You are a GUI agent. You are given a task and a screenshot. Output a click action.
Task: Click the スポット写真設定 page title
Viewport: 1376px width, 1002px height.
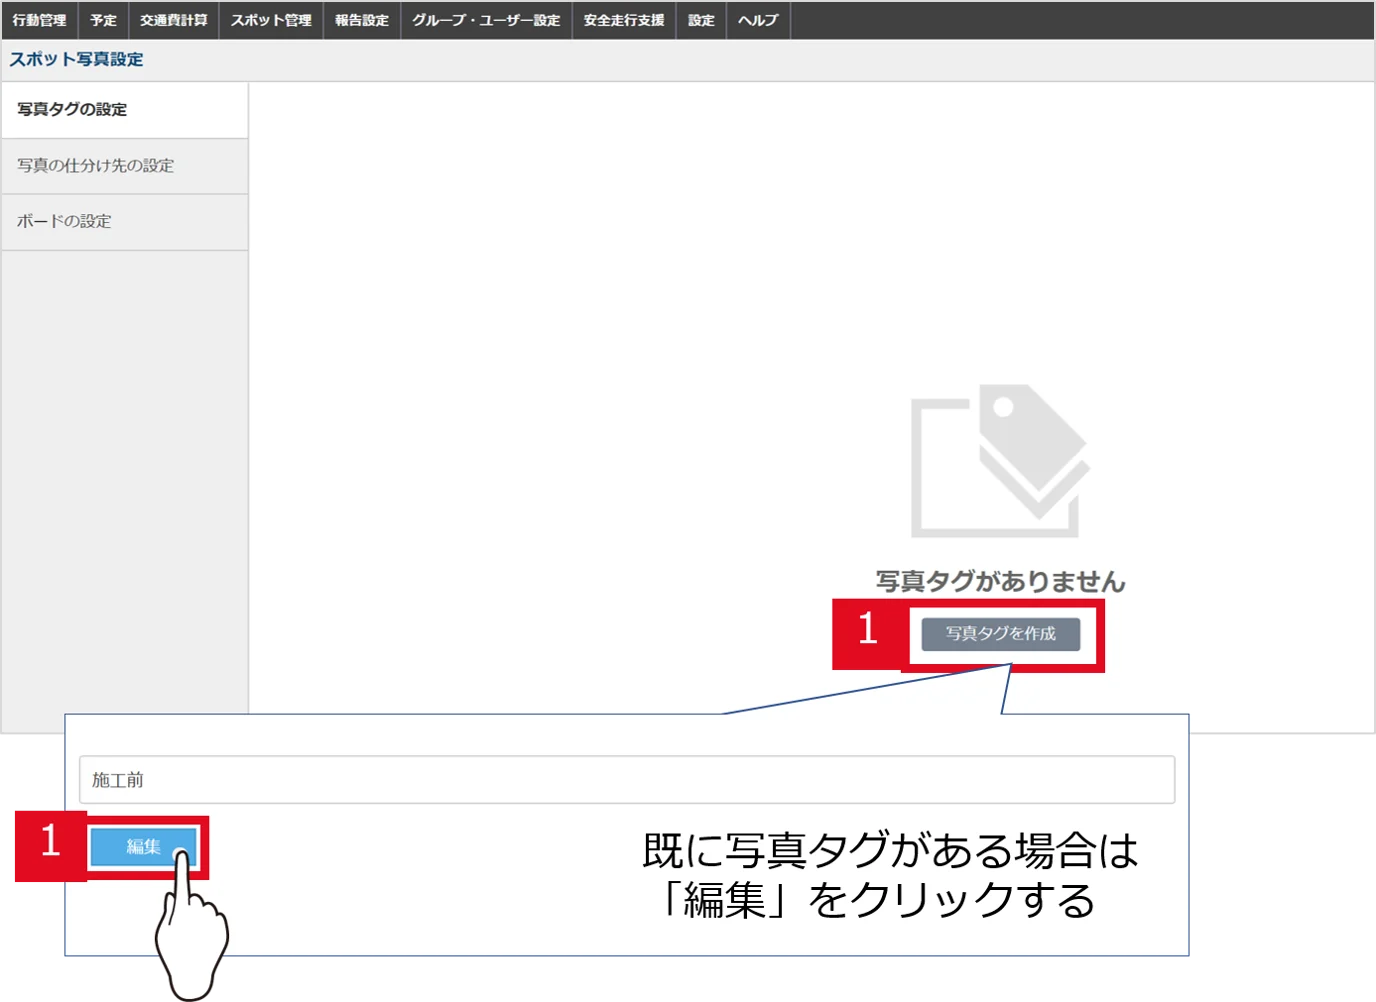pos(77,60)
